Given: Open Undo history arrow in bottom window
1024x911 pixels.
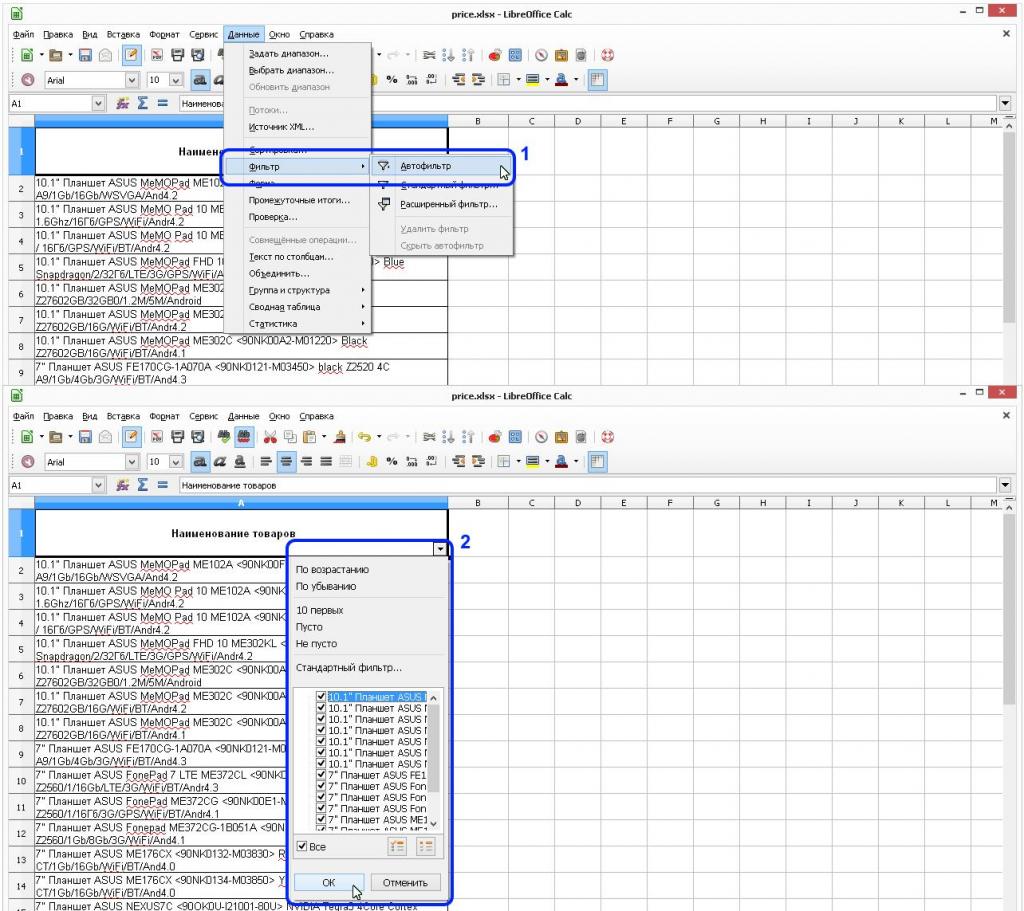Looking at the screenshot, I should point(379,437).
